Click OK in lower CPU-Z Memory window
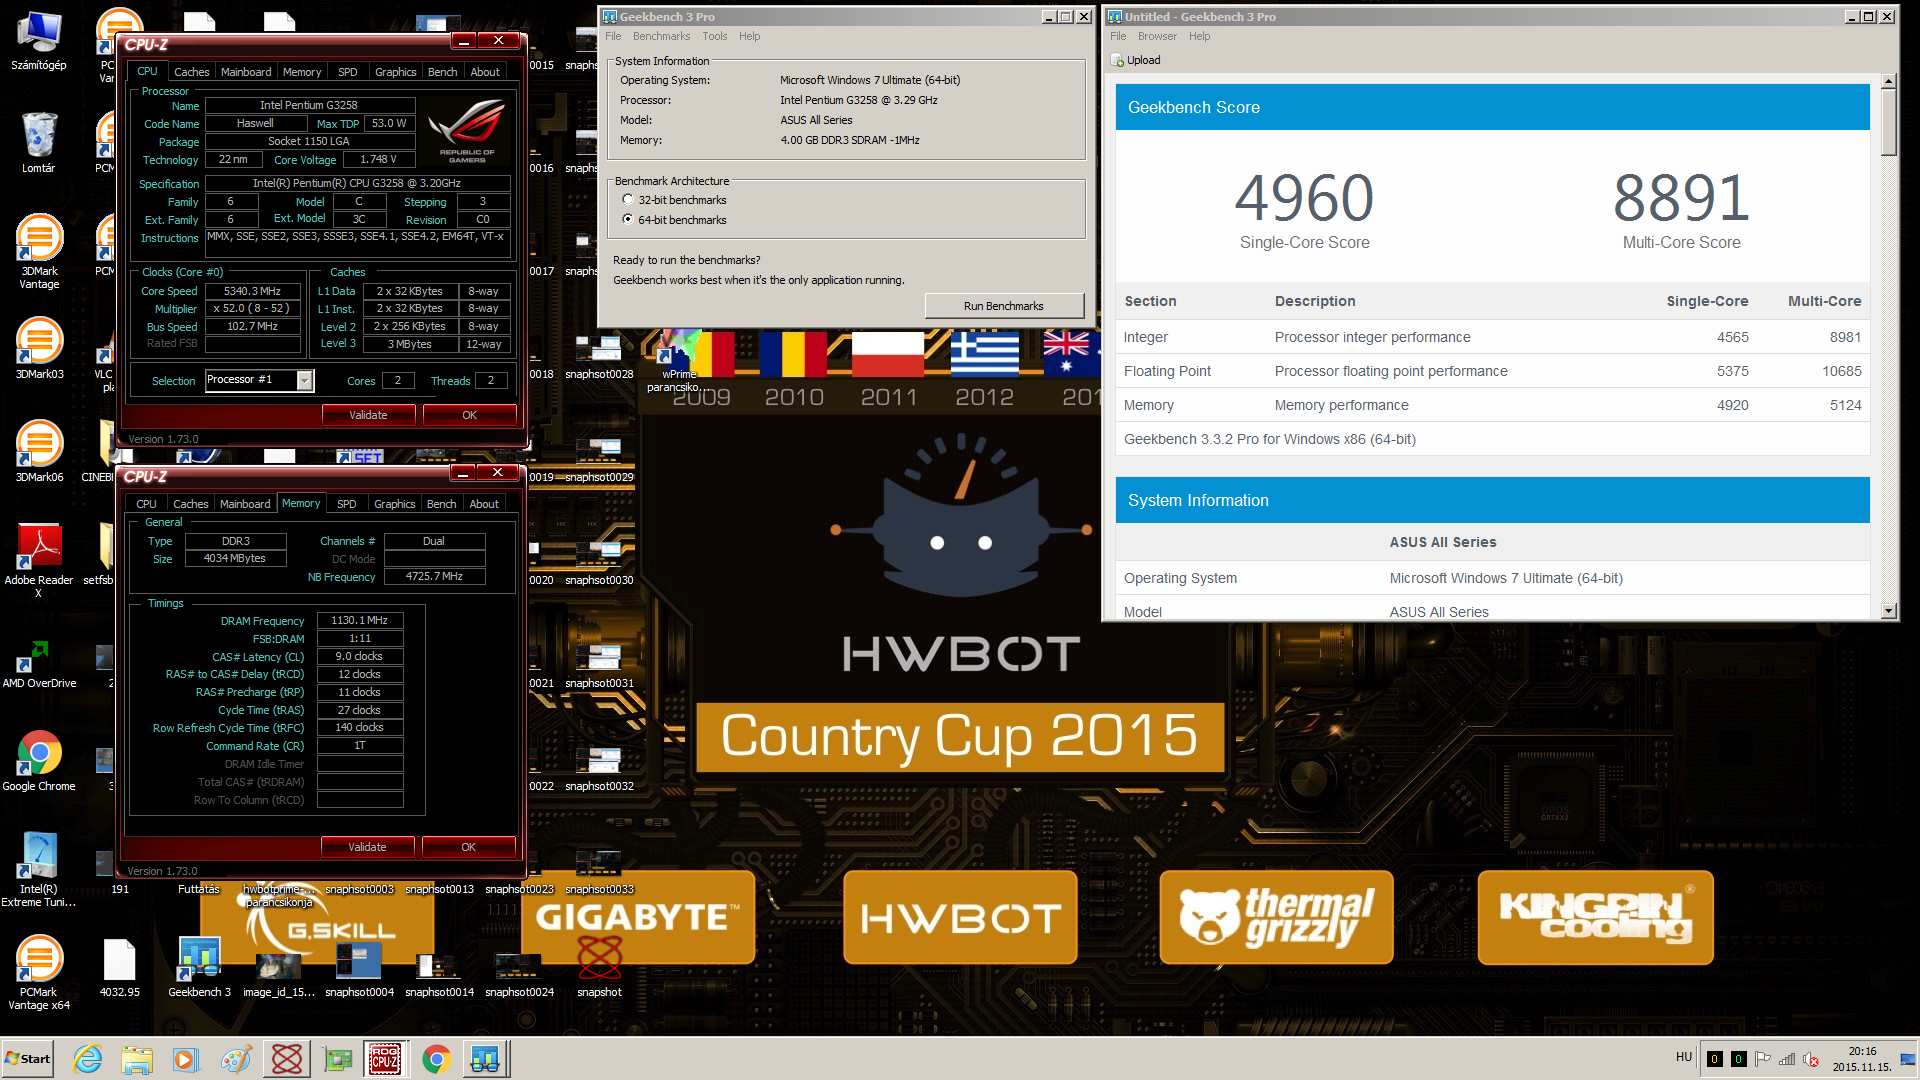Viewport: 1920px width, 1080px height. (x=468, y=847)
